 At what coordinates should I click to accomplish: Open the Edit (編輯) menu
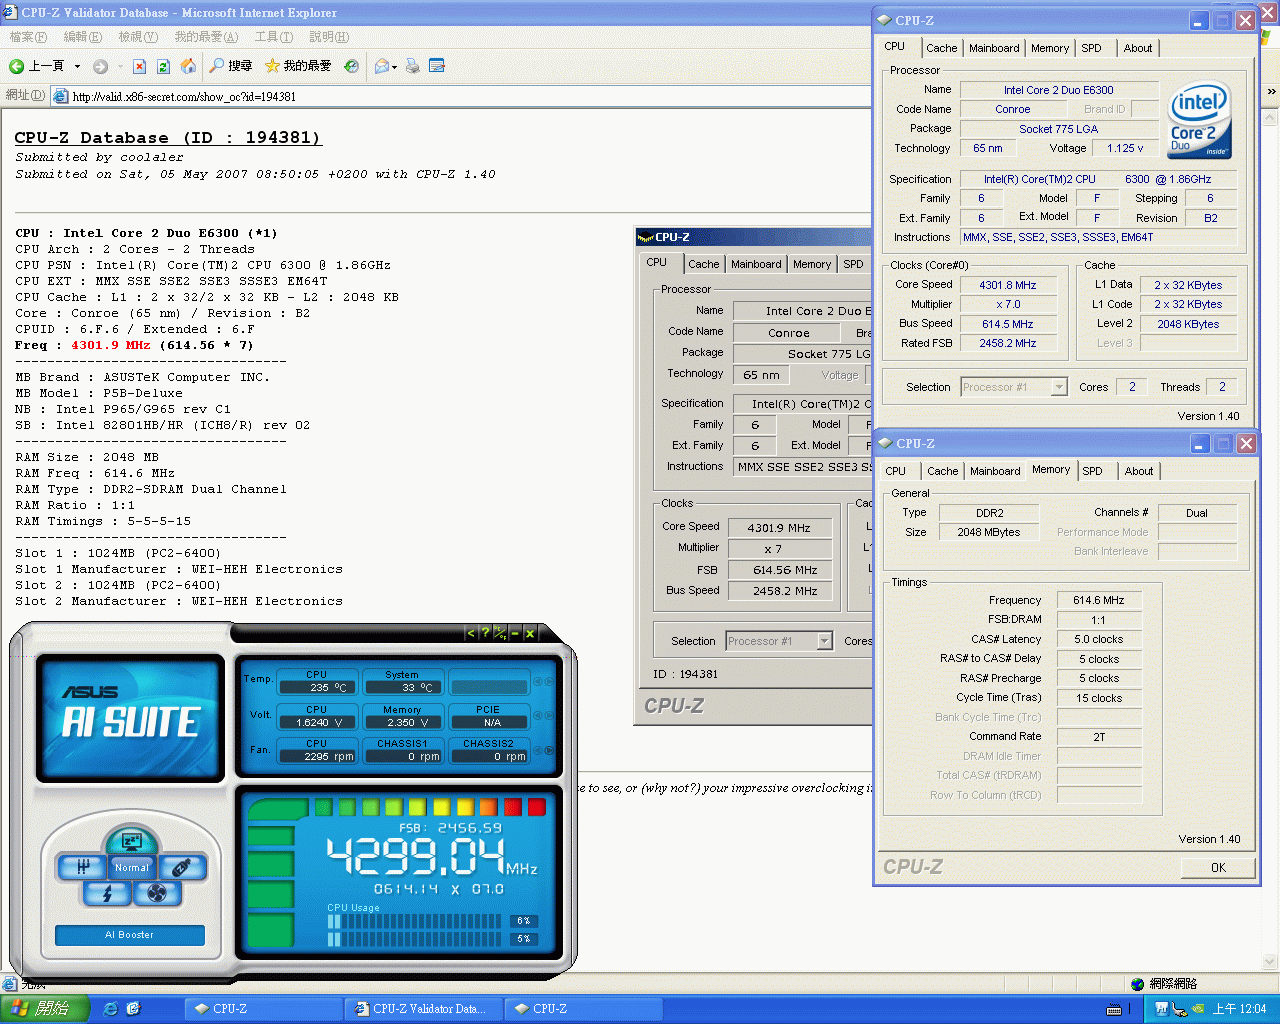(82, 37)
